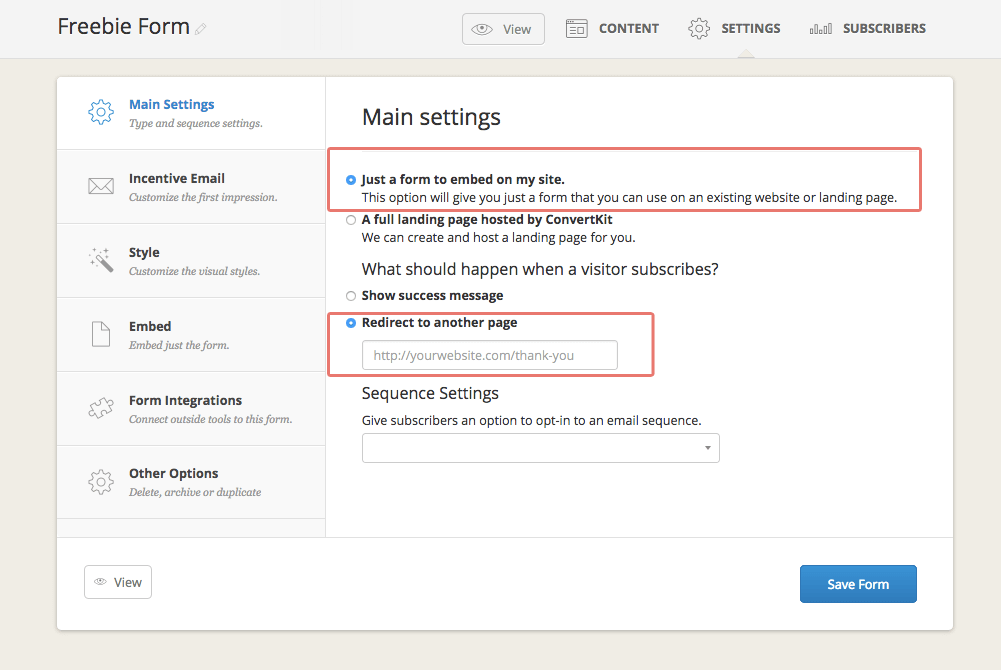Select the Show success message option
1001x670 pixels.
[x=351, y=295]
